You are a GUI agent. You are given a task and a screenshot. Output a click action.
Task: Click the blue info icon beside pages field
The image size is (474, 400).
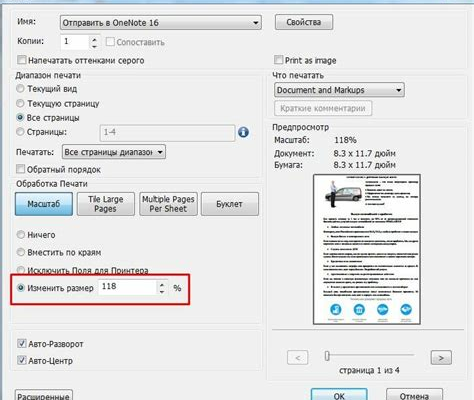(243, 132)
